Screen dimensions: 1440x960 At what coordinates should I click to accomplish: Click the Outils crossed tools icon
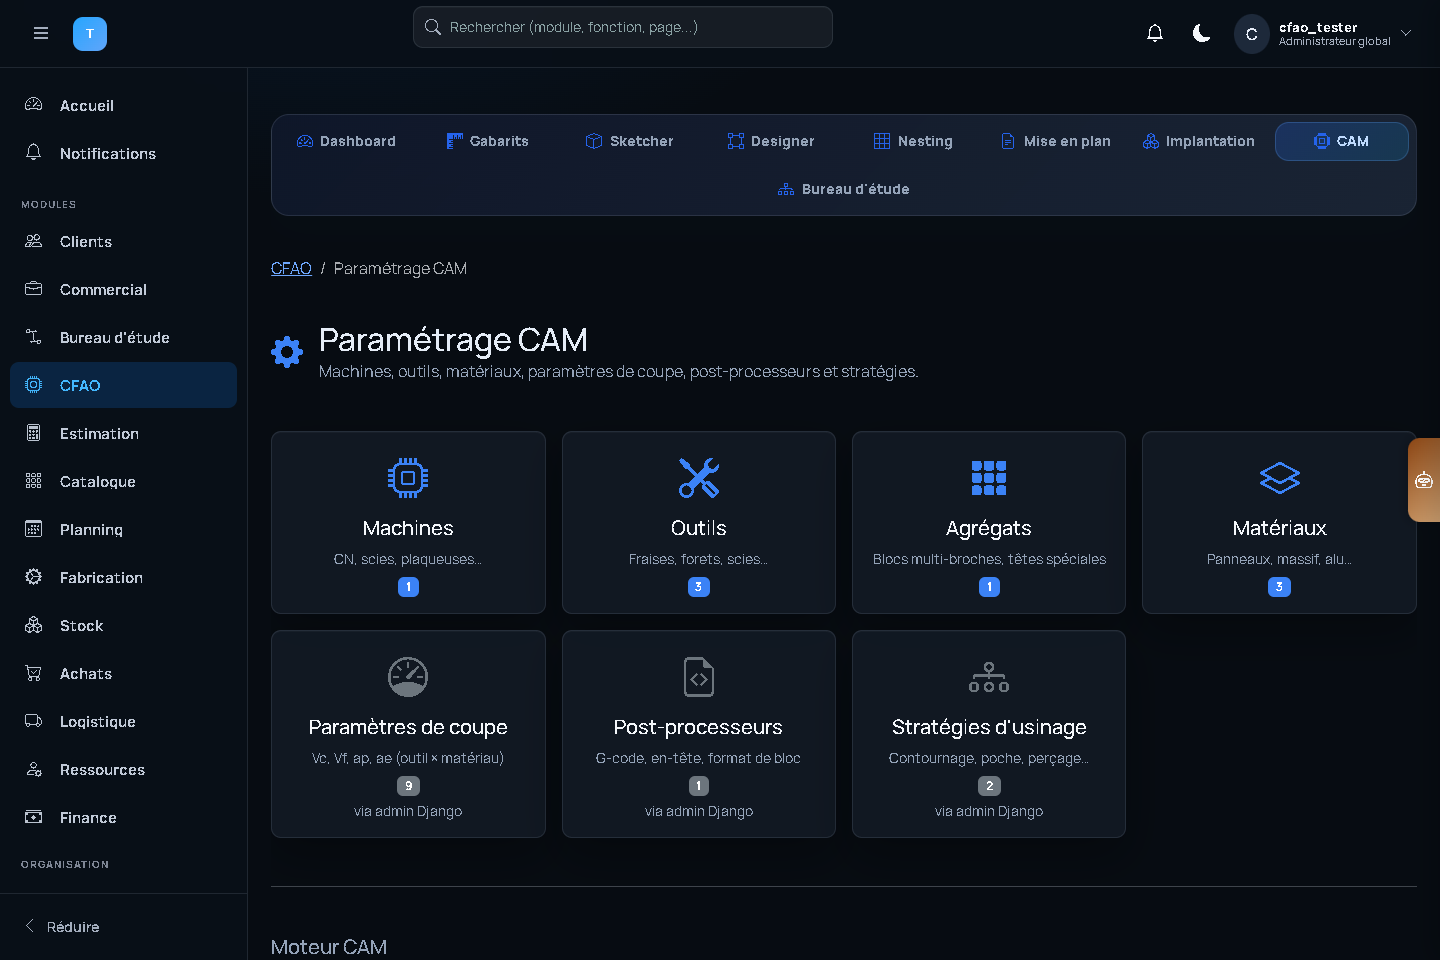[699, 478]
